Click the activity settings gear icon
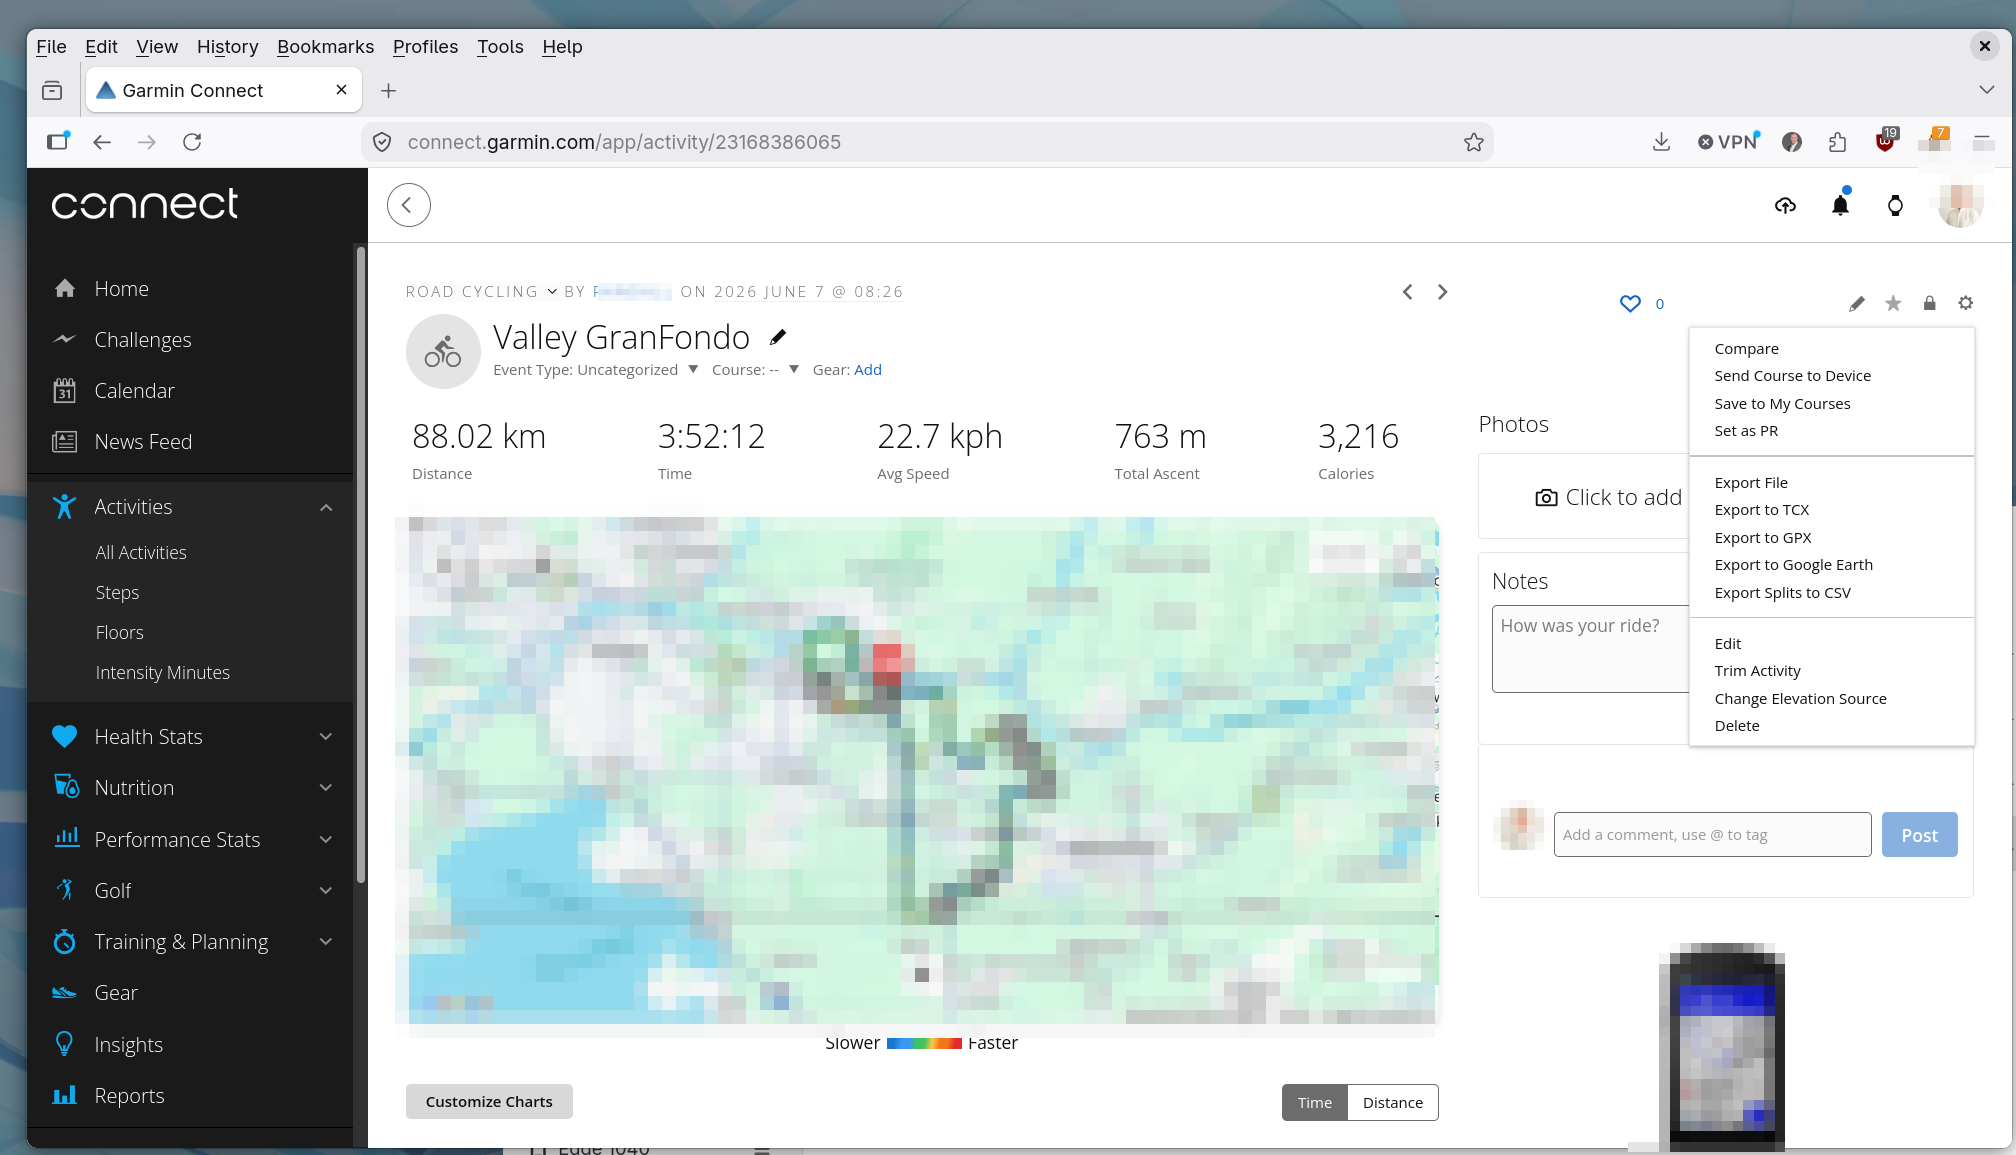 tap(1965, 303)
